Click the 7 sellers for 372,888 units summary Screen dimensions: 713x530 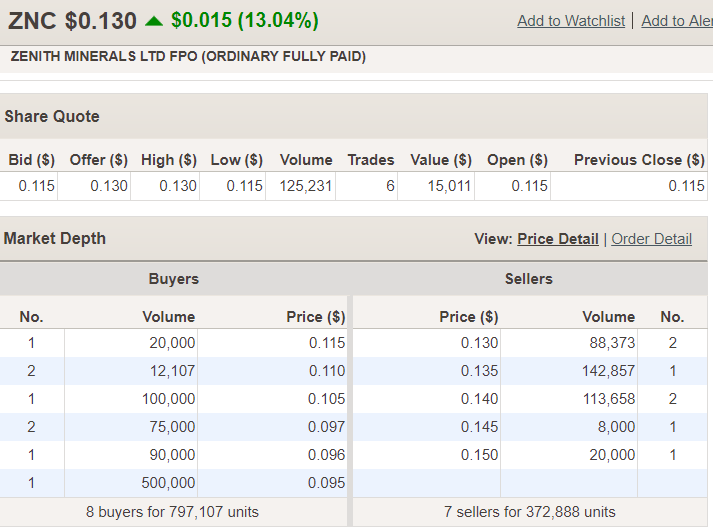(x=530, y=512)
